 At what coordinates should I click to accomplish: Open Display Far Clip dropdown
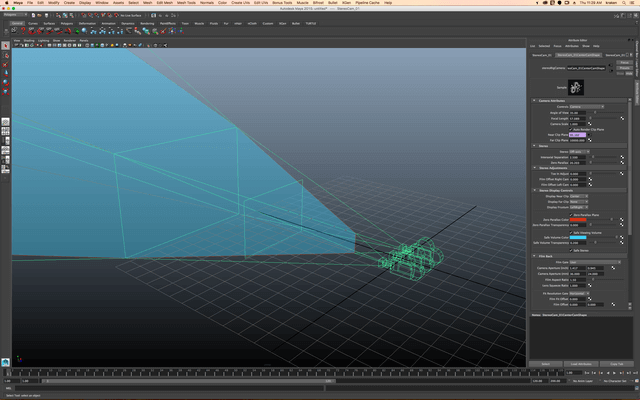579,202
